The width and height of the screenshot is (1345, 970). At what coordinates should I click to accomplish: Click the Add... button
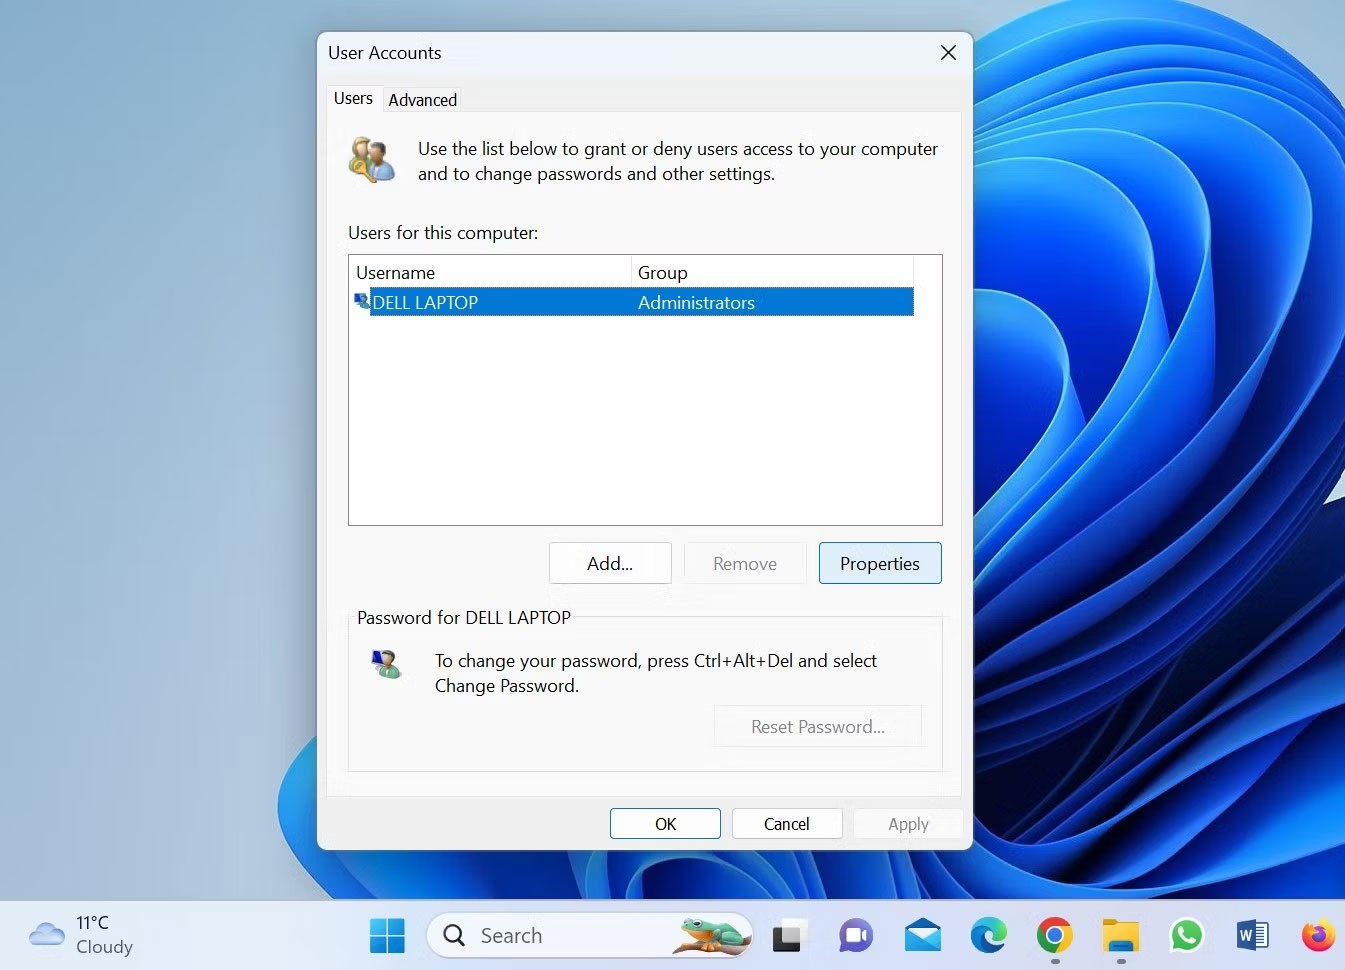tap(610, 563)
